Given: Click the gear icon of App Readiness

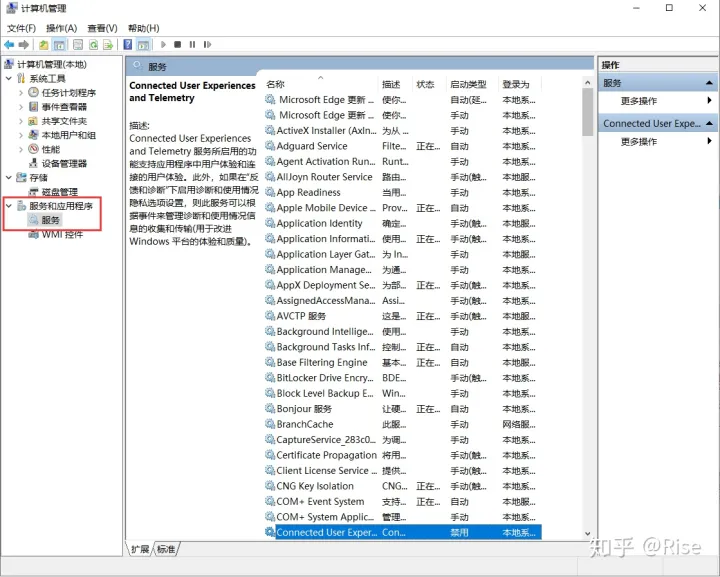Looking at the screenshot, I should (270, 193).
